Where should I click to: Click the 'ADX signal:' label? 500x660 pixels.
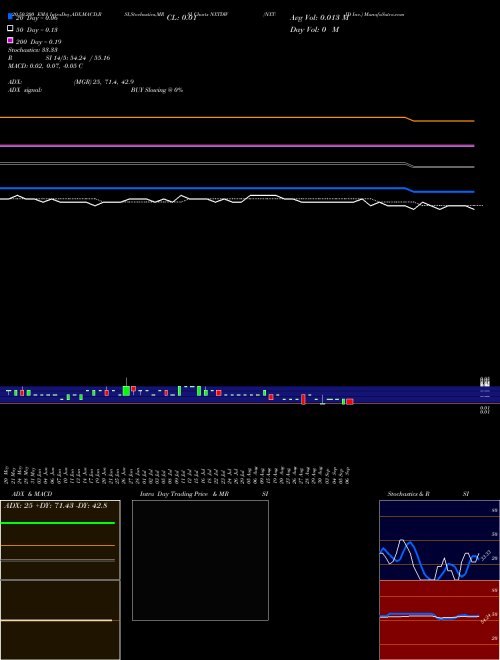point(25,90)
